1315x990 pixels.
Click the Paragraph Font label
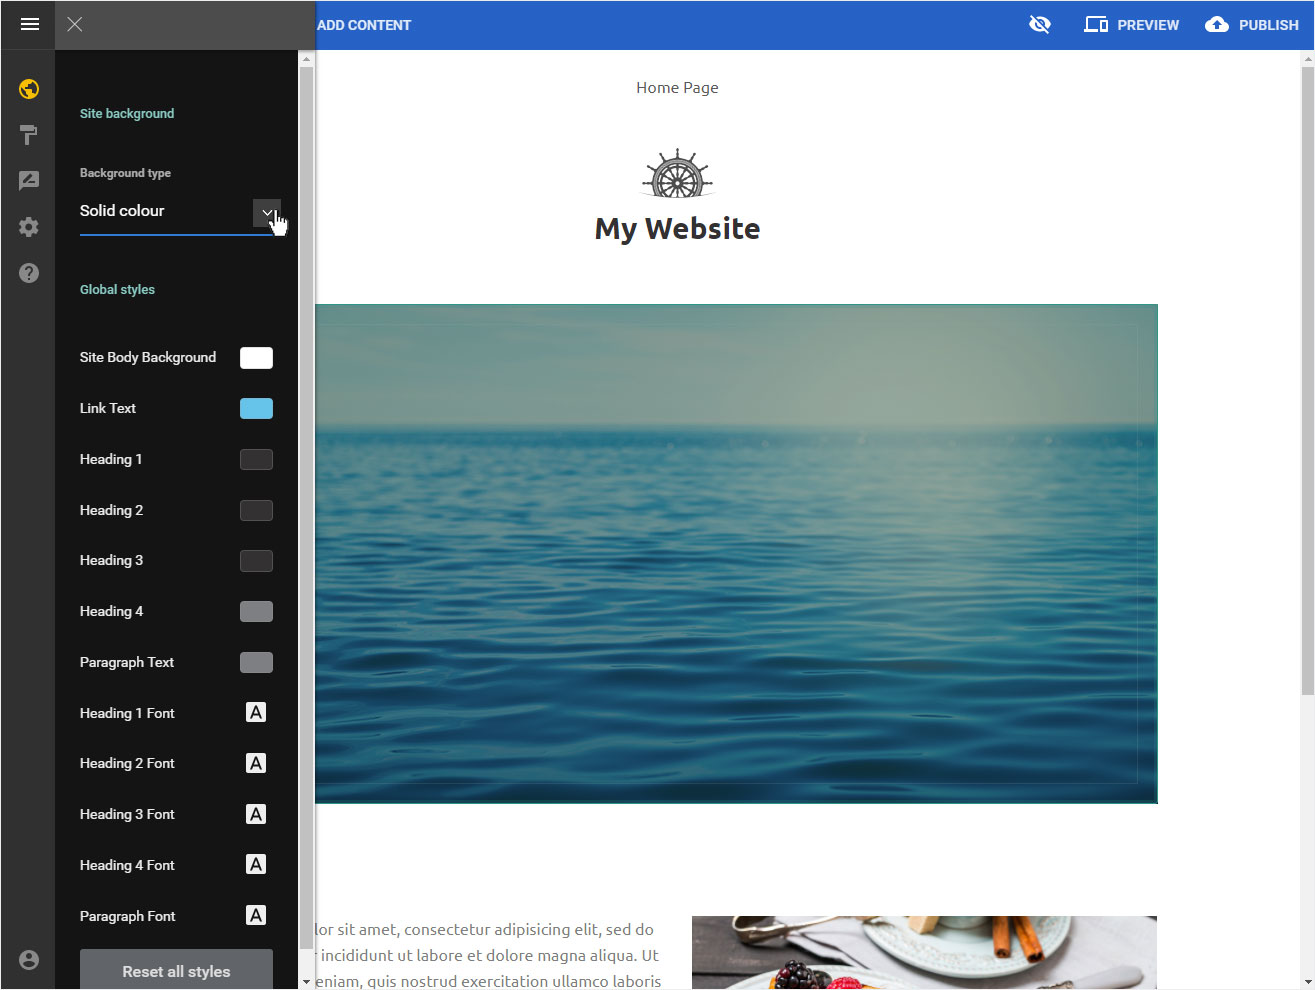click(x=127, y=916)
